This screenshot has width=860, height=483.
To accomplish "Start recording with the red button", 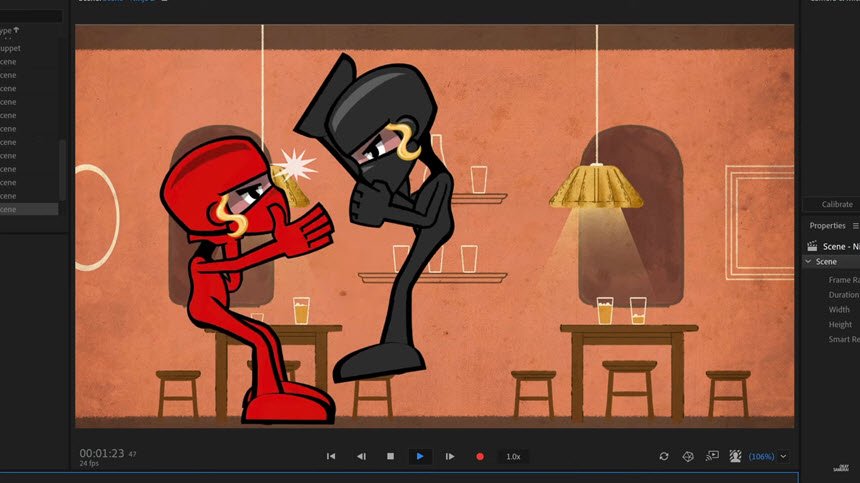I will click(480, 456).
